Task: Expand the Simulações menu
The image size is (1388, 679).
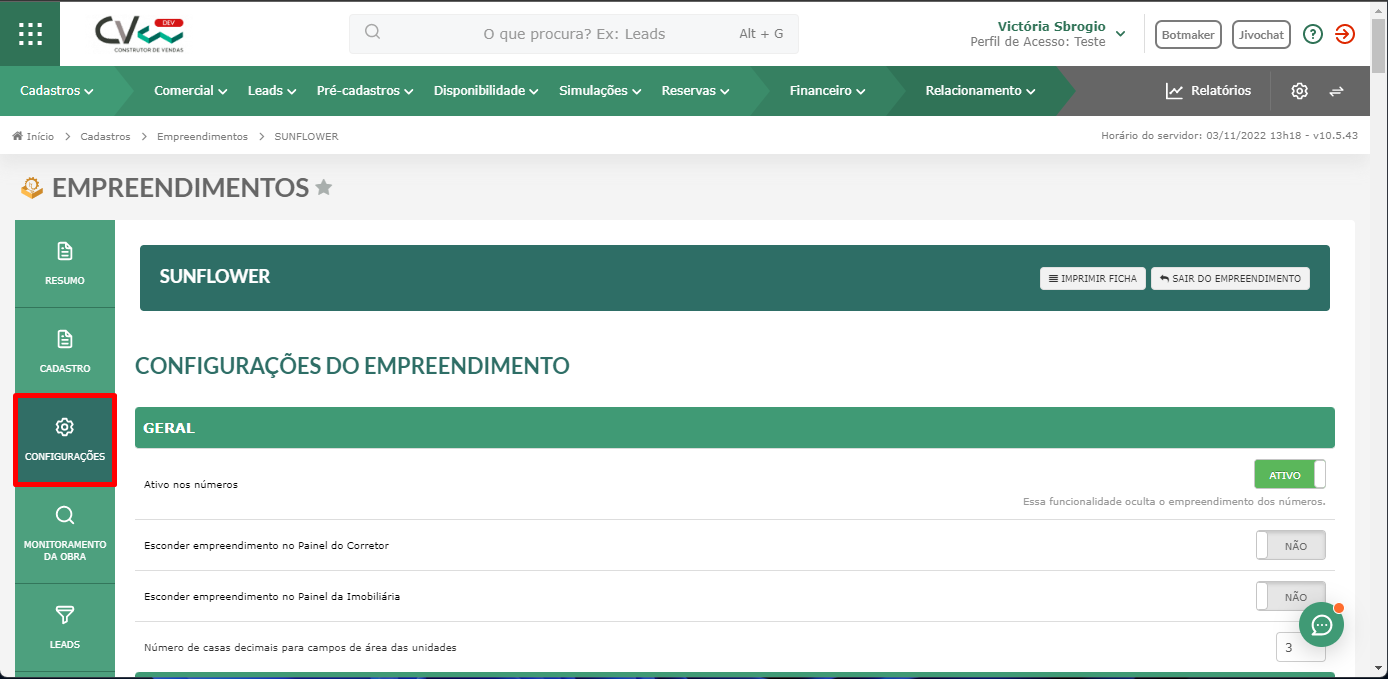Action: click(x=600, y=91)
